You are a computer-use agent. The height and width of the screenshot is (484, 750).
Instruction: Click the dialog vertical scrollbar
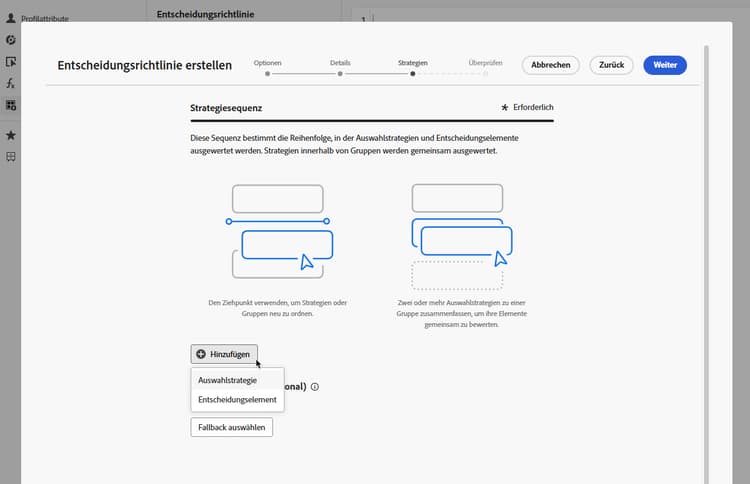coord(706,263)
